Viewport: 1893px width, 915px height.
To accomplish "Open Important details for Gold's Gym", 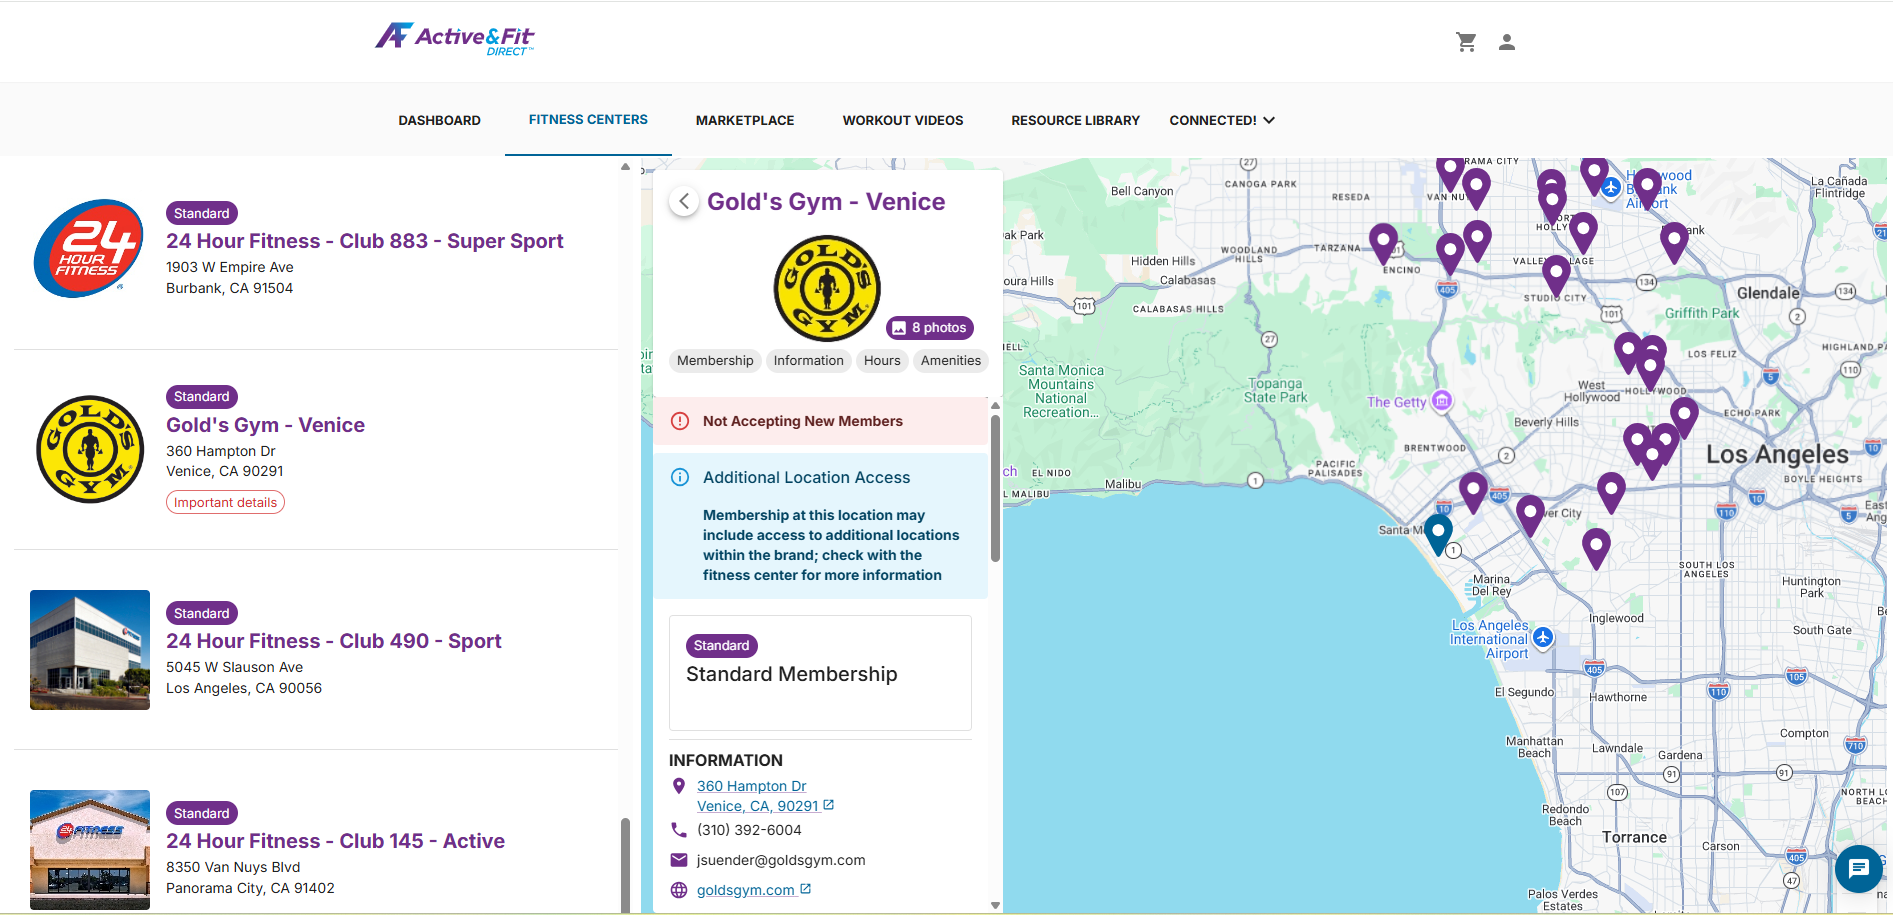I will (225, 502).
